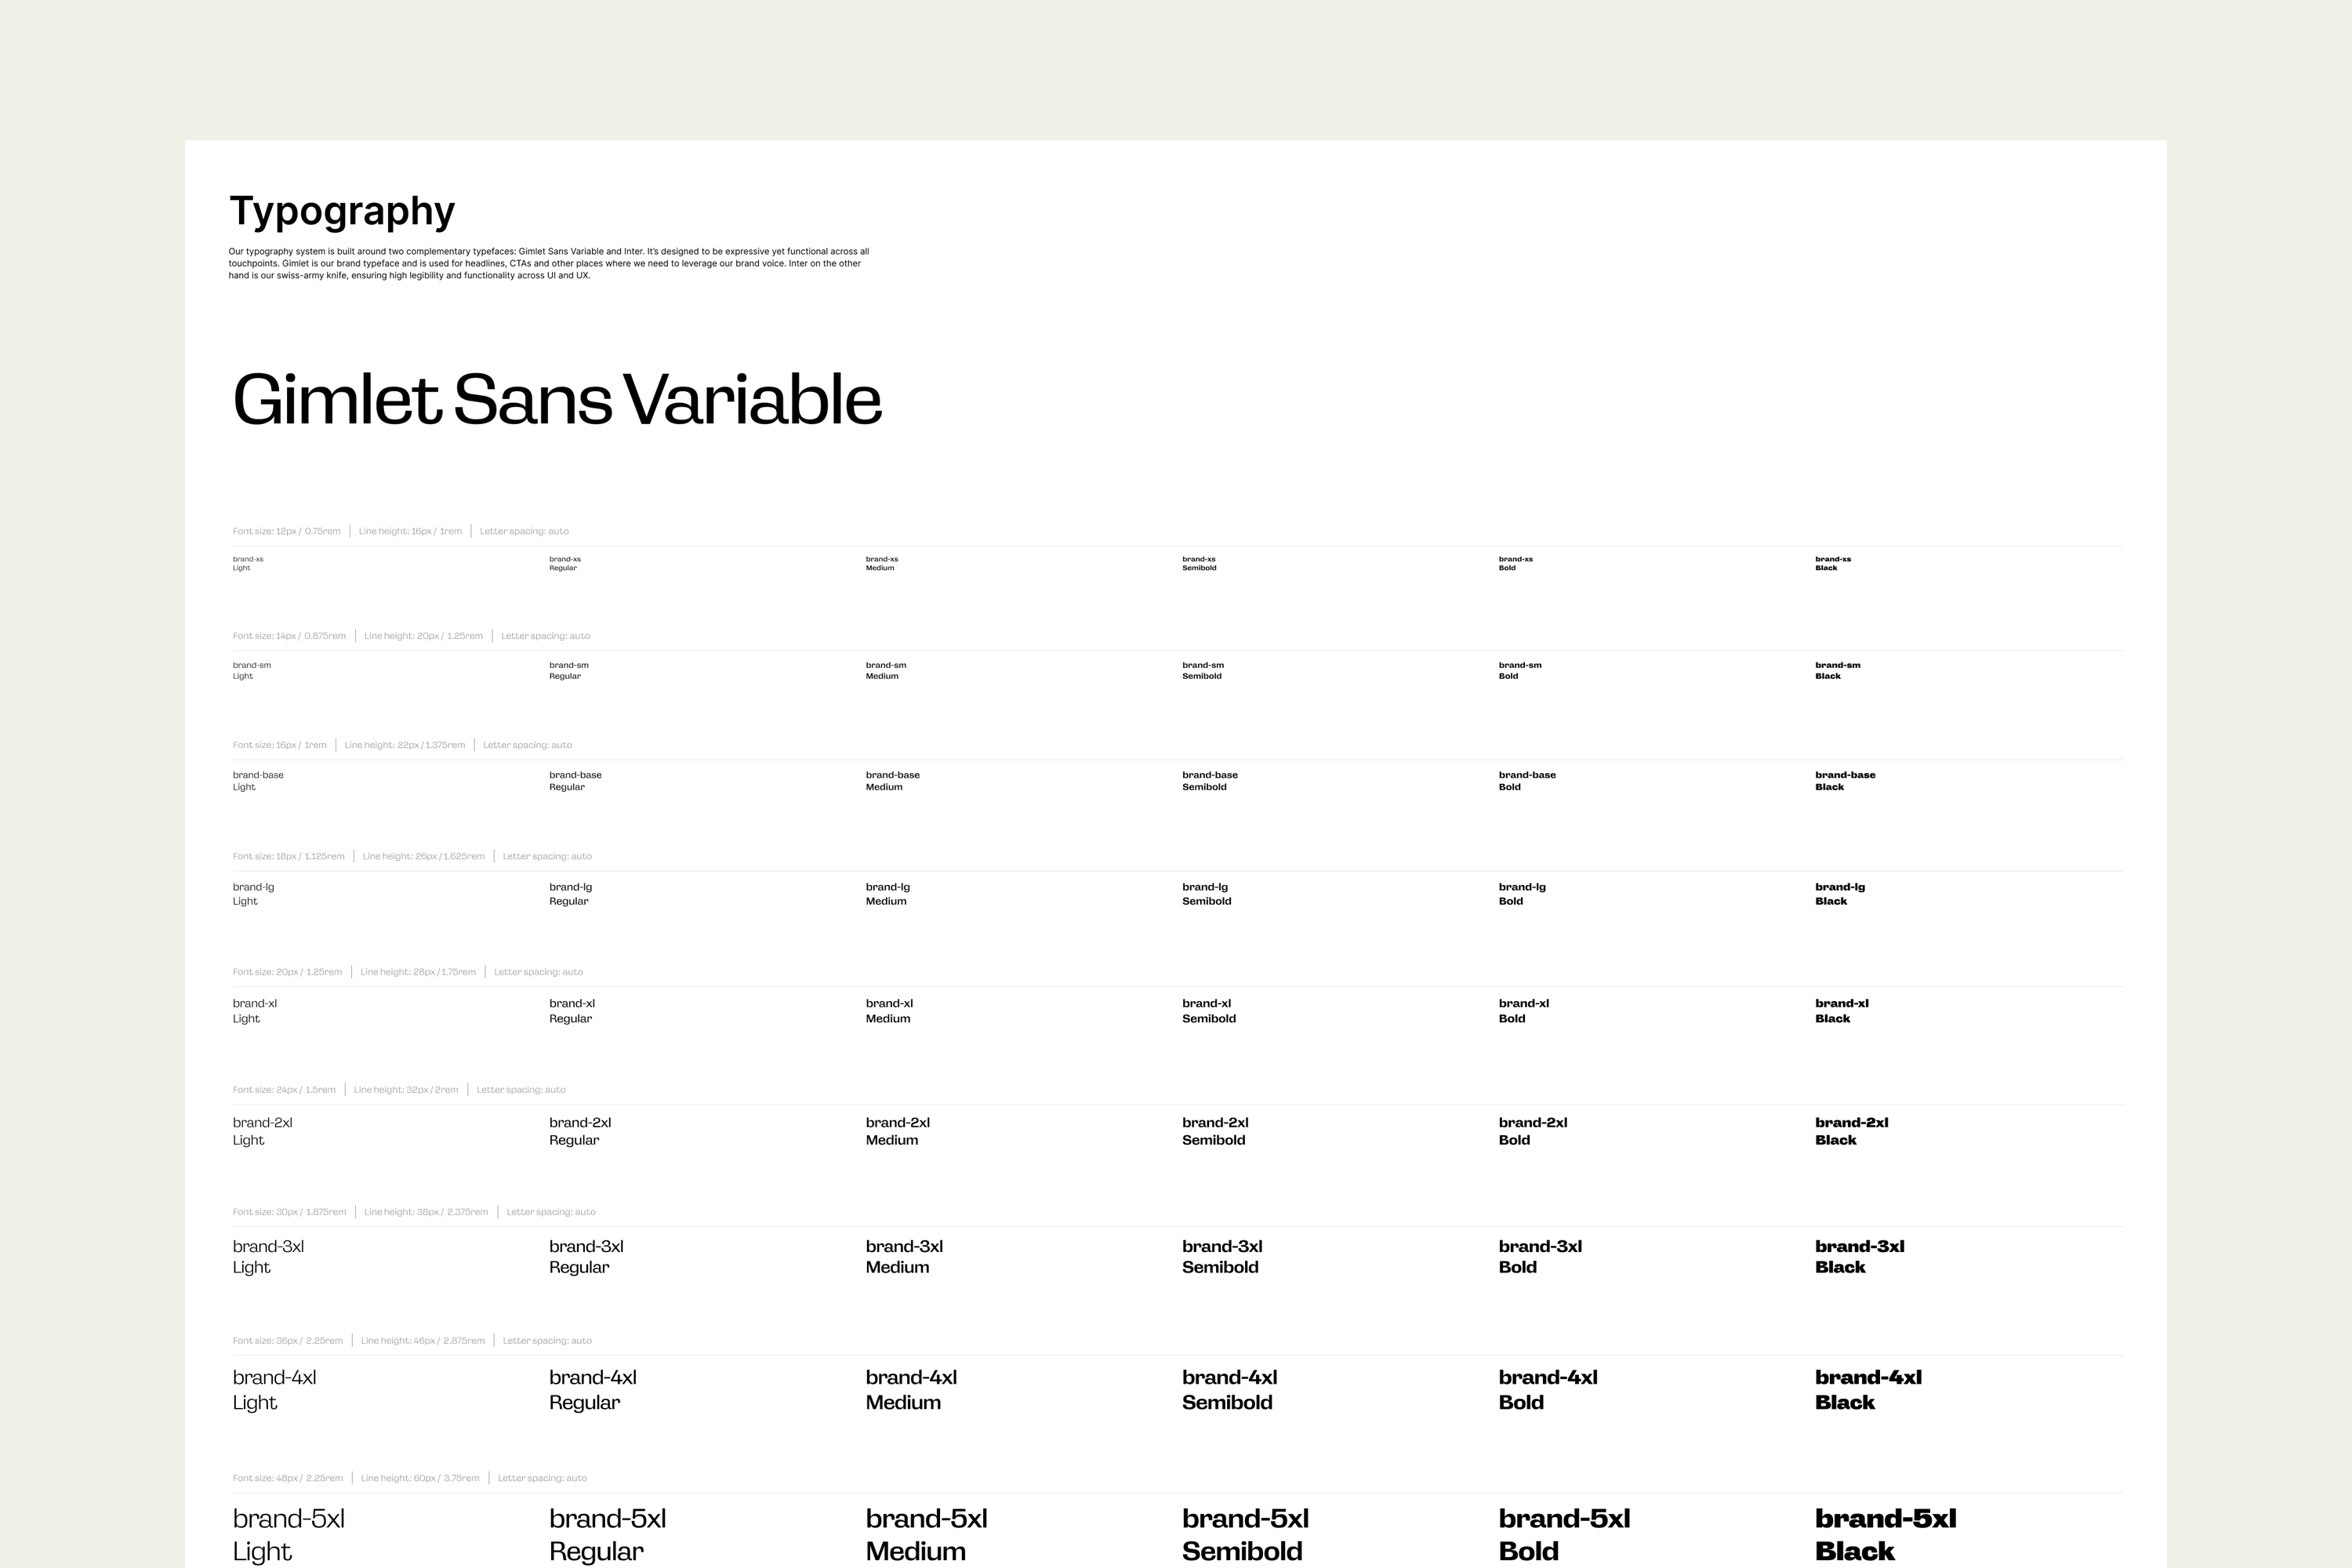Click the brand-sm Medium text sample
Screen dimensions: 2352x1568
tap(885, 670)
